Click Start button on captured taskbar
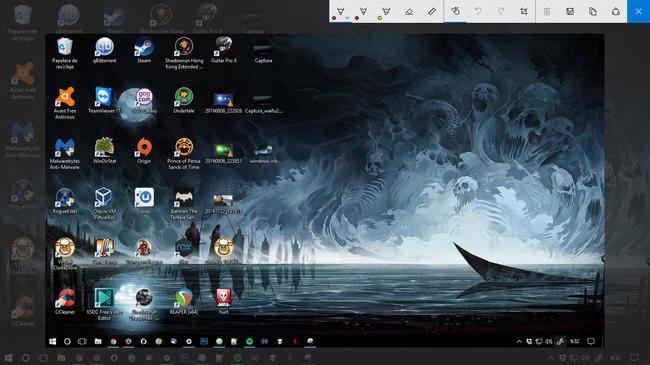The image size is (650, 365). click(x=52, y=341)
